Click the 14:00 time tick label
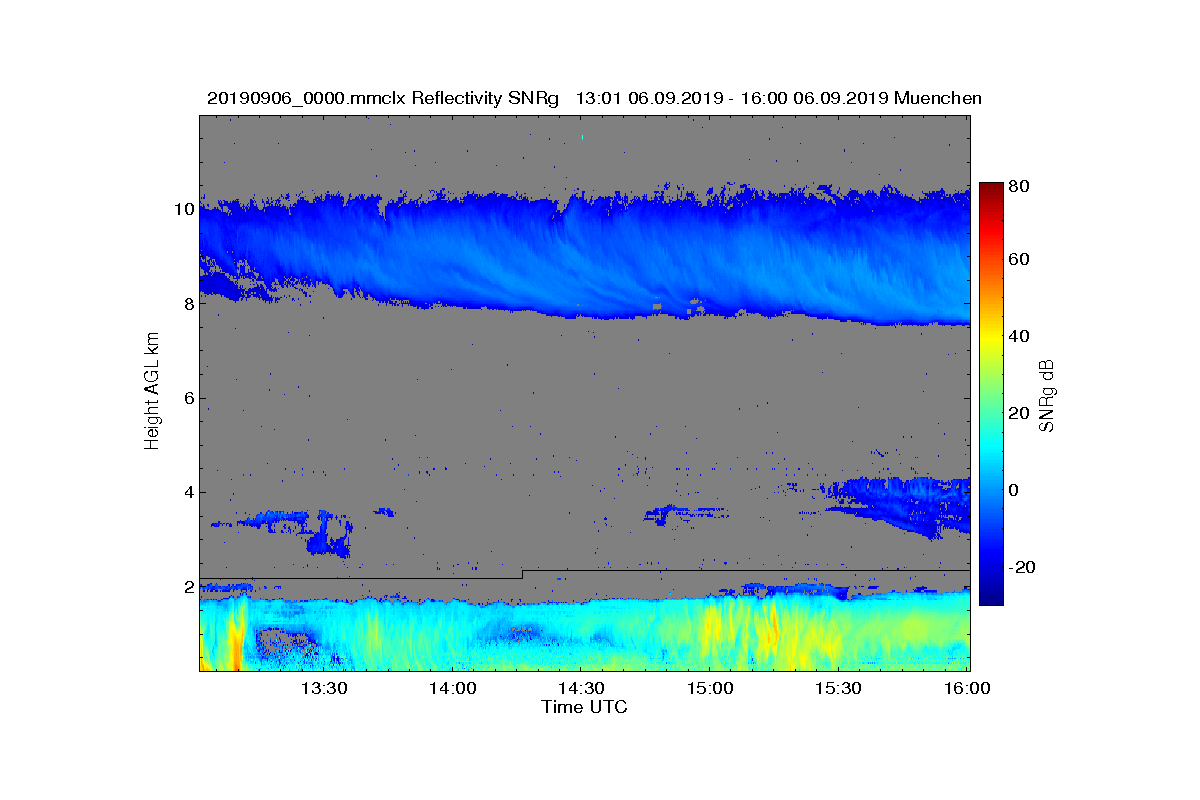 (452, 688)
